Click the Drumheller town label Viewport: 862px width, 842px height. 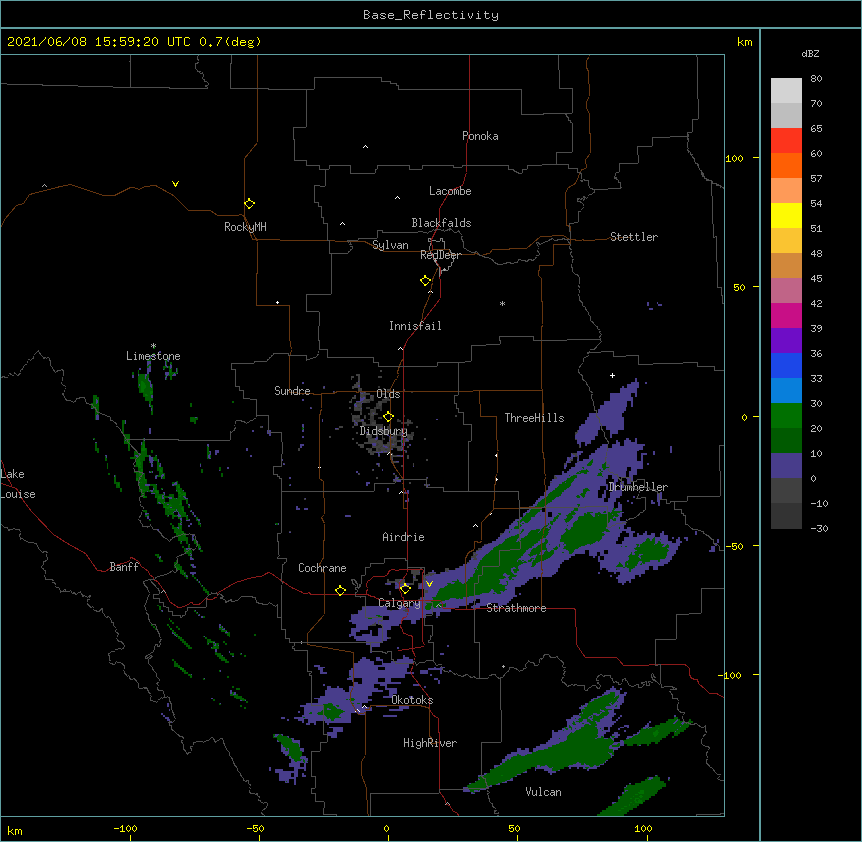click(x=638, y=487)
